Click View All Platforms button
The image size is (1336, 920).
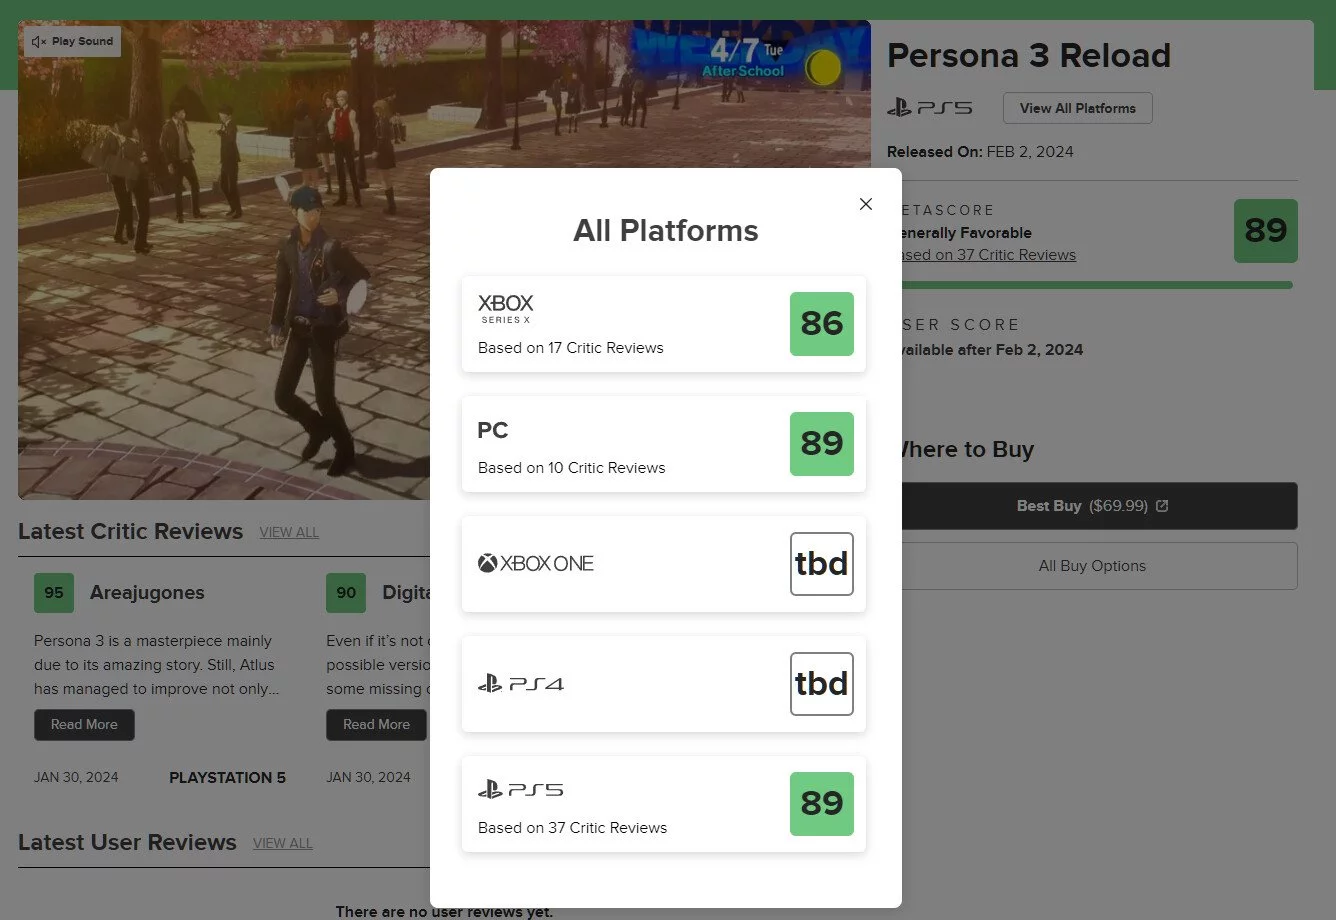[x=1078, y=108]
